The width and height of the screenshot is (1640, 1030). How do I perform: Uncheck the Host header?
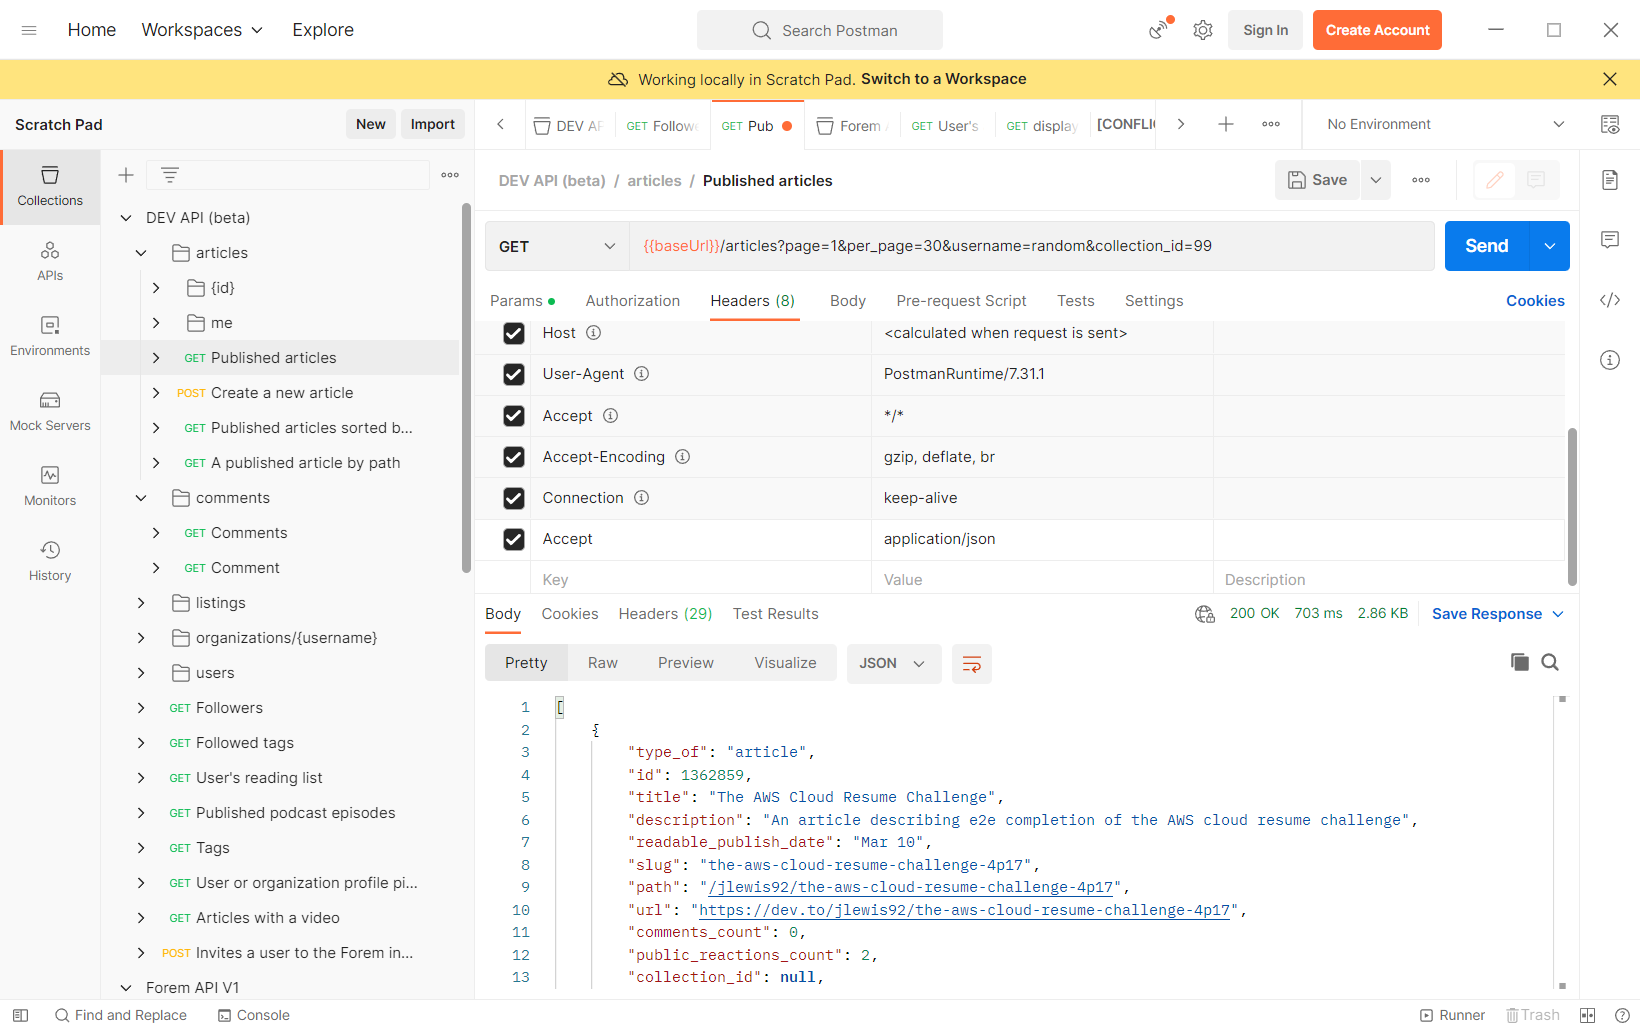click(513, 333)
